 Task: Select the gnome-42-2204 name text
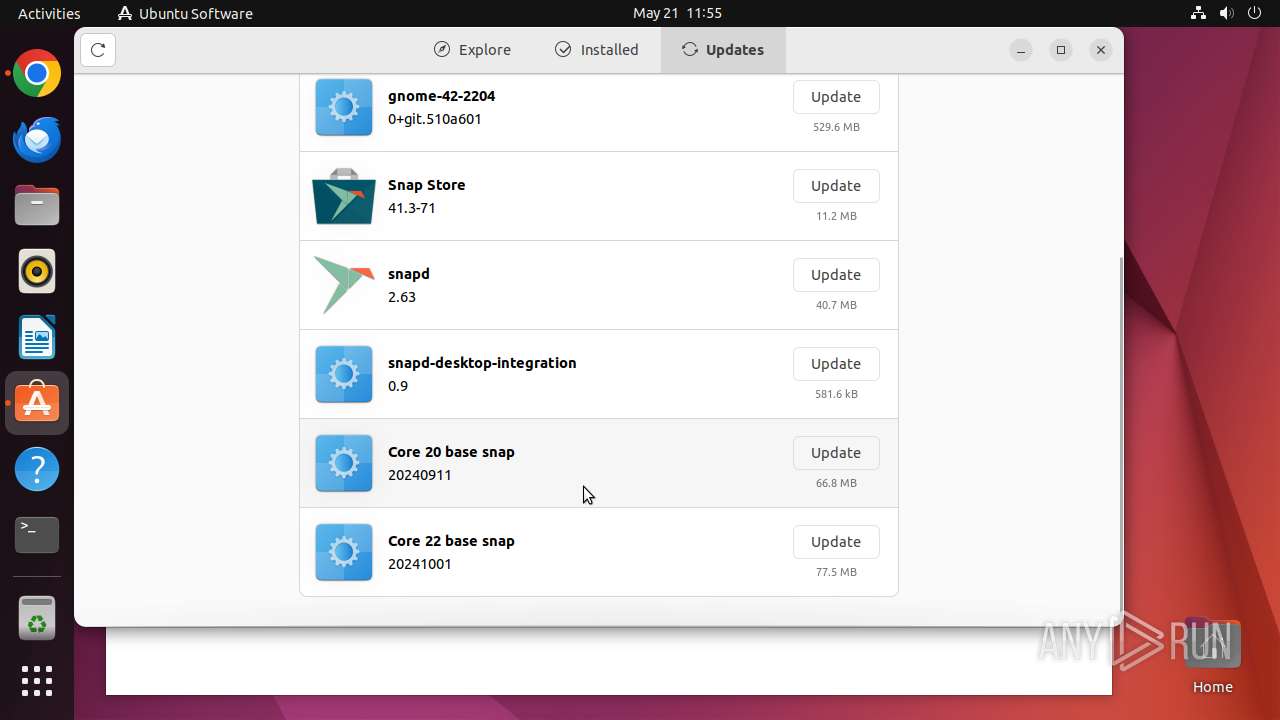(x=441, y=96)
